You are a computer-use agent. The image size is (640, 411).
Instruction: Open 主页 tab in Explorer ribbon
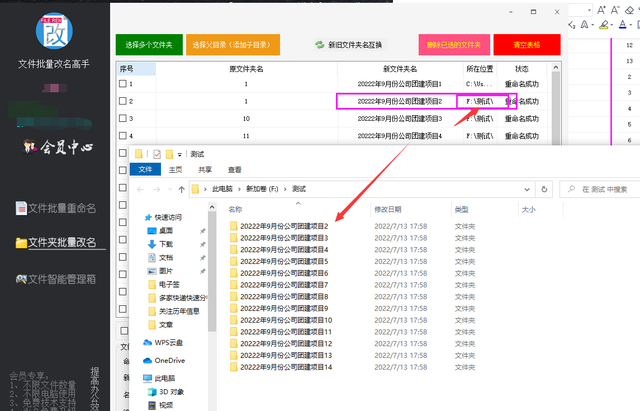(x=176, y=170)
